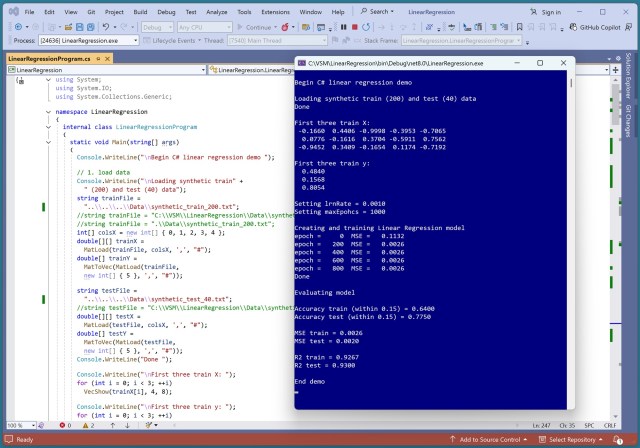Click Add to Source Control
Image resolution: width=640 pixels, height=448 pixels.
[x=490, y=440]
